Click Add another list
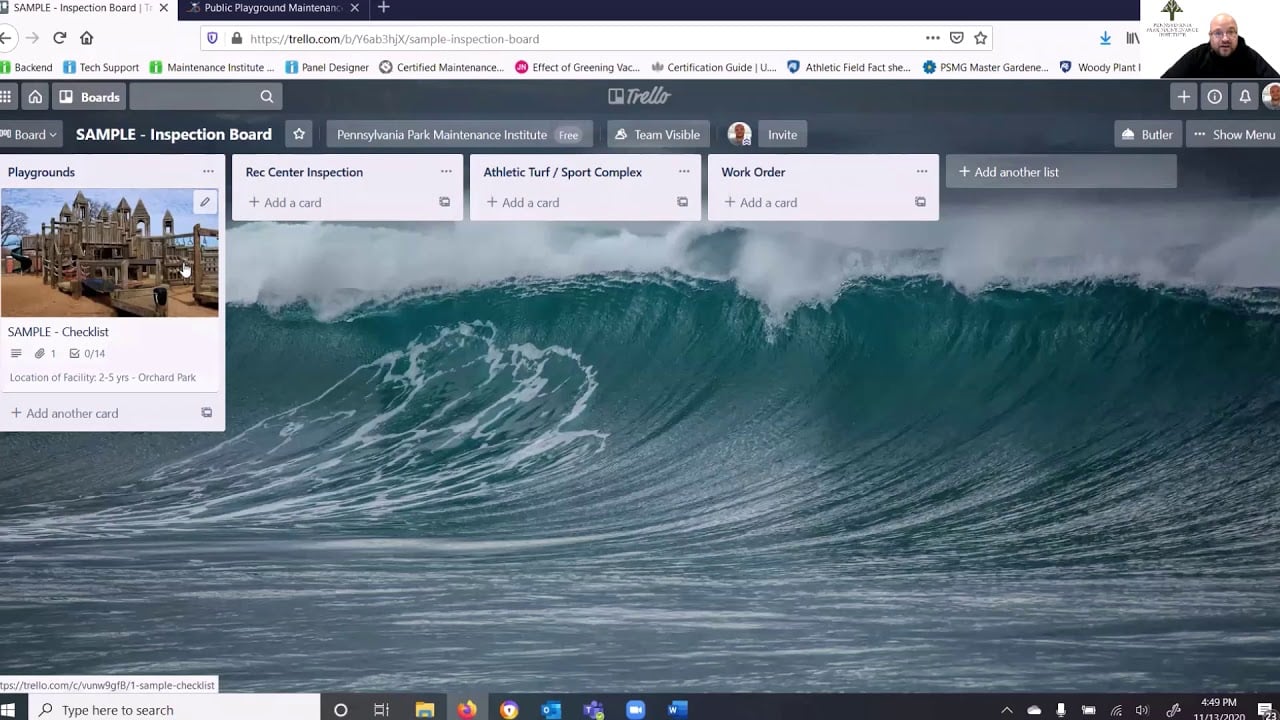The width and height of the screenshot is (1280, 720). coord(1009,171)
